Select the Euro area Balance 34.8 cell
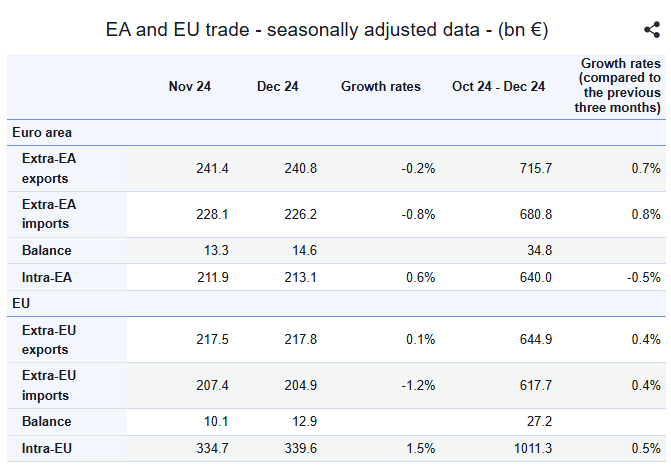 539,250
